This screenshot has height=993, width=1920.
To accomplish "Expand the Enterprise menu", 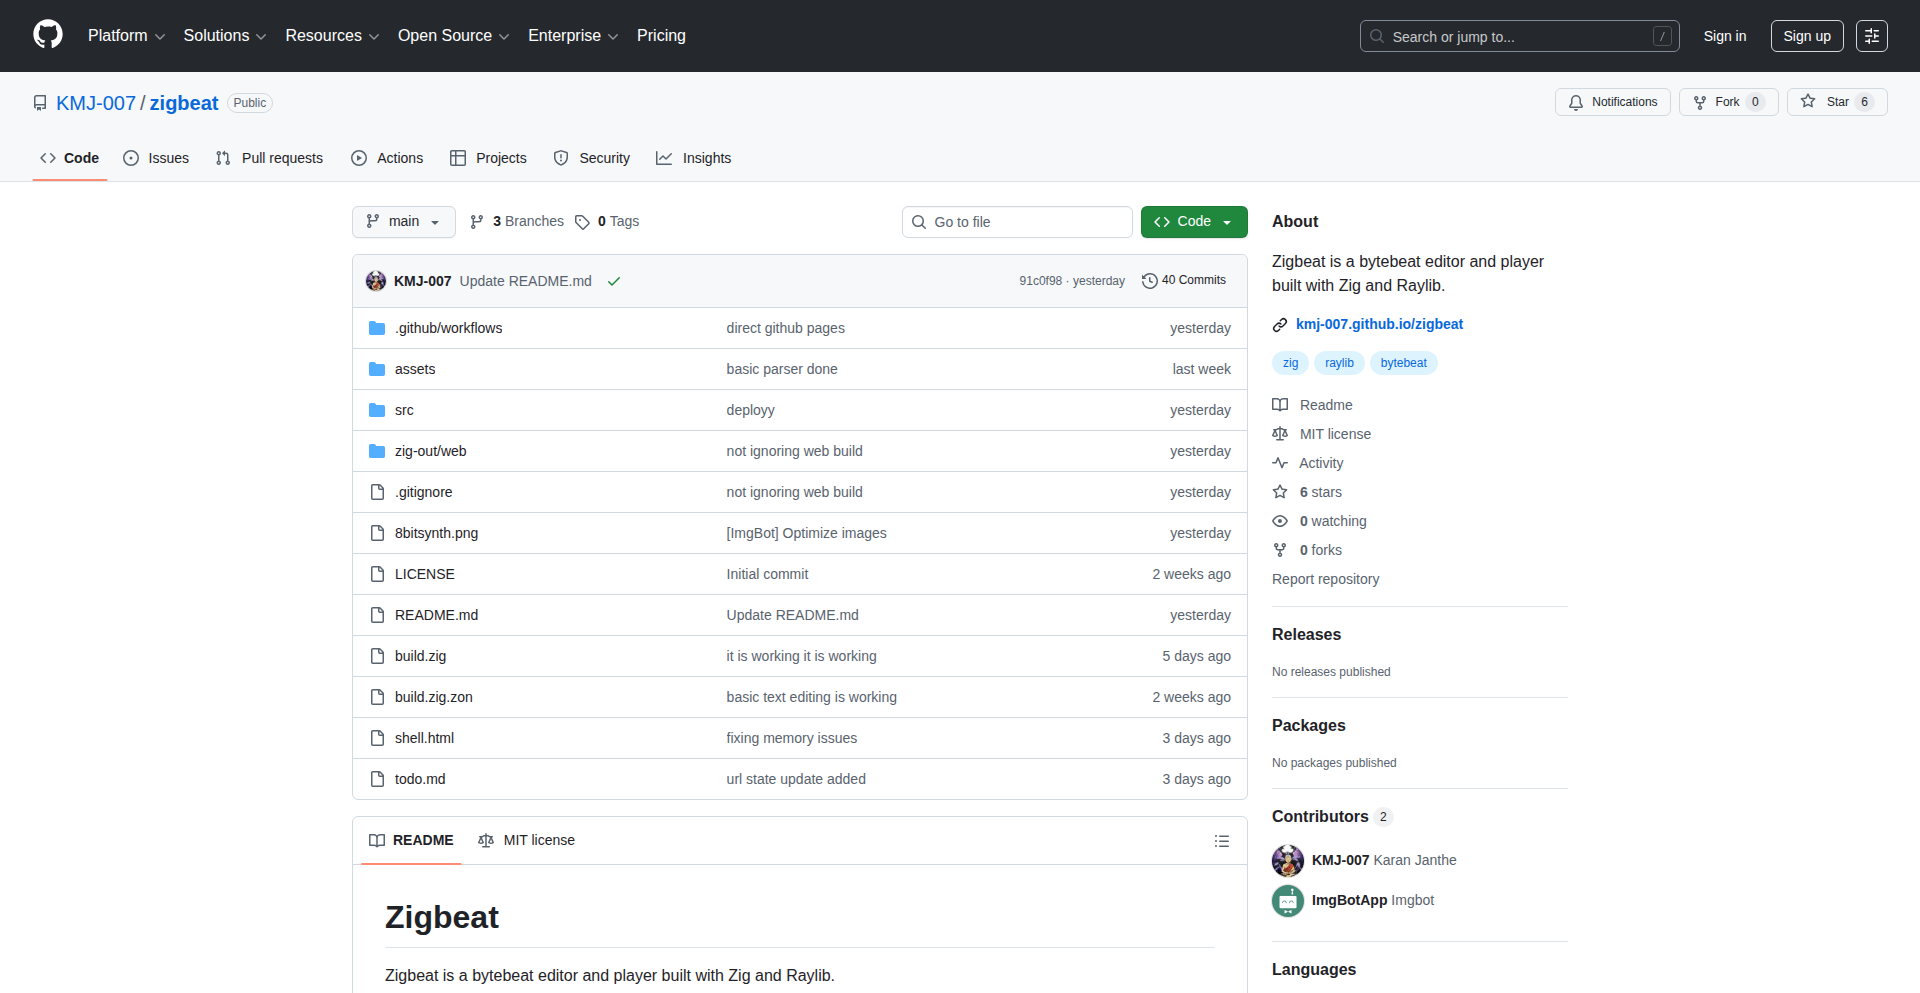I will pos(573,36).
